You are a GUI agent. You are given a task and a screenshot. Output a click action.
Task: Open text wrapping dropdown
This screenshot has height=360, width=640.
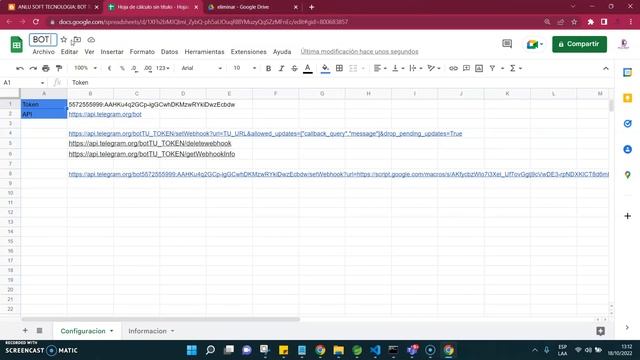[416, 69]
